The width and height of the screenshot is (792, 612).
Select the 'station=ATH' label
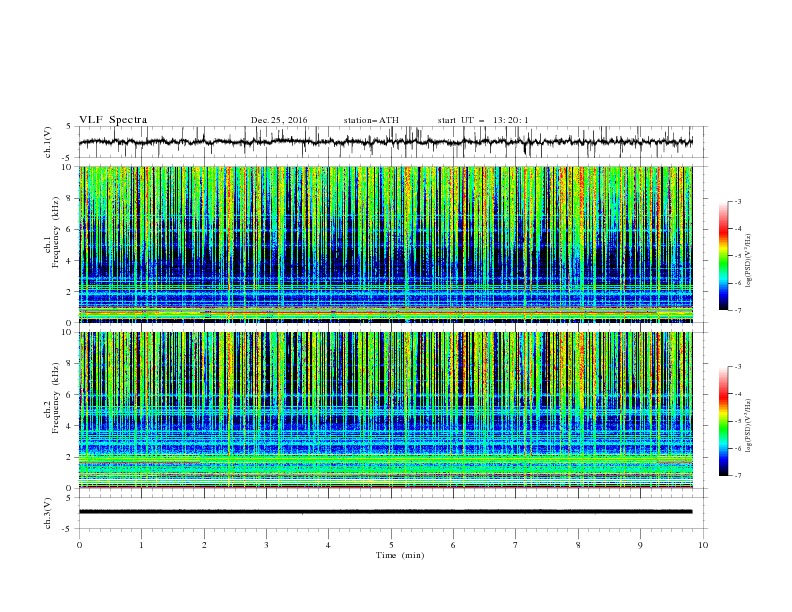pyautogui.click(x=371, y=120)
